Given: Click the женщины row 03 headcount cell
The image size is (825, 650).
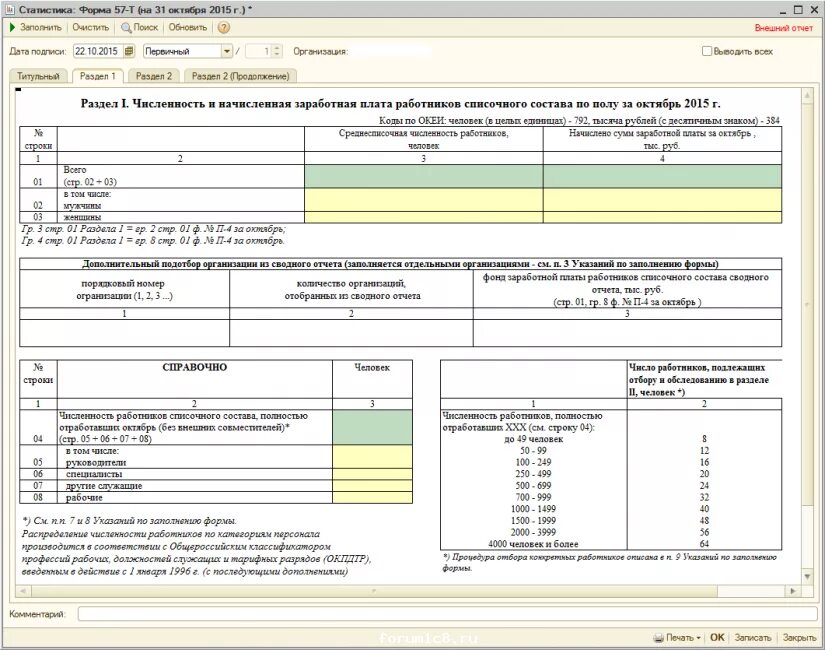Looking at the screenshot, I should pos(424,217).
